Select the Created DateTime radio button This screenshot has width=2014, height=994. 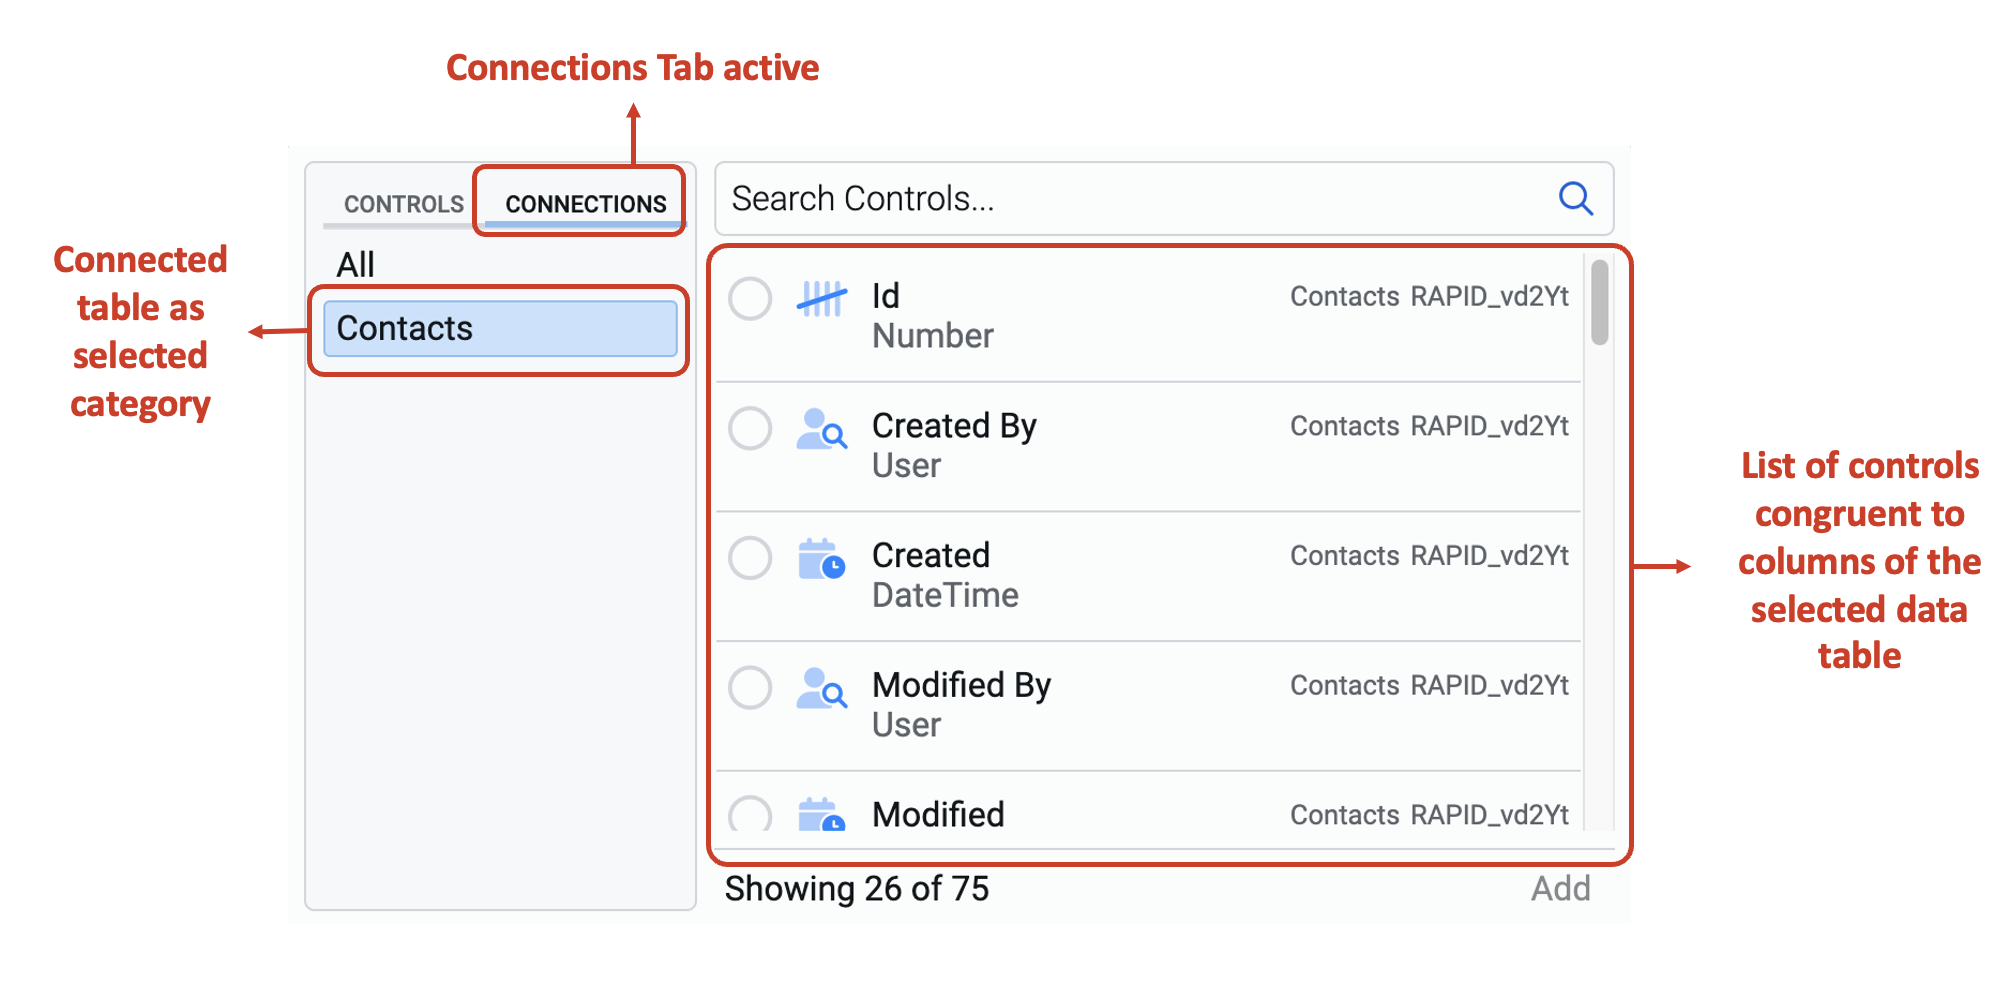750,558
